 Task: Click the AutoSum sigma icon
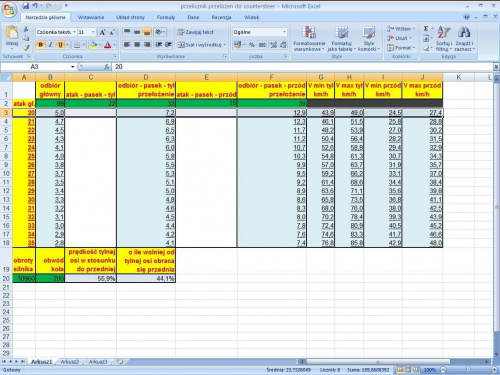tap(426, 29)
